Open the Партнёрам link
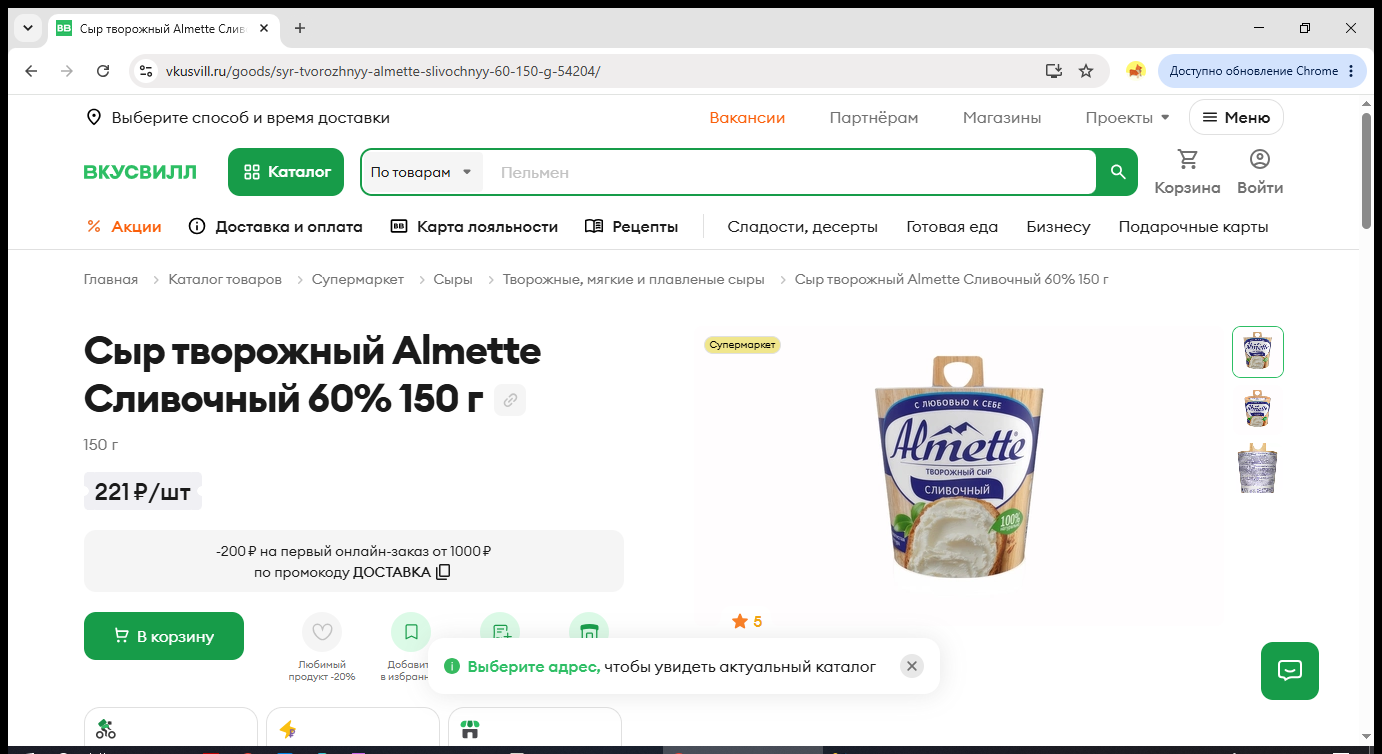Viewport: 1382px width, 754px height. pyautogui.click(x=874, y=118)
